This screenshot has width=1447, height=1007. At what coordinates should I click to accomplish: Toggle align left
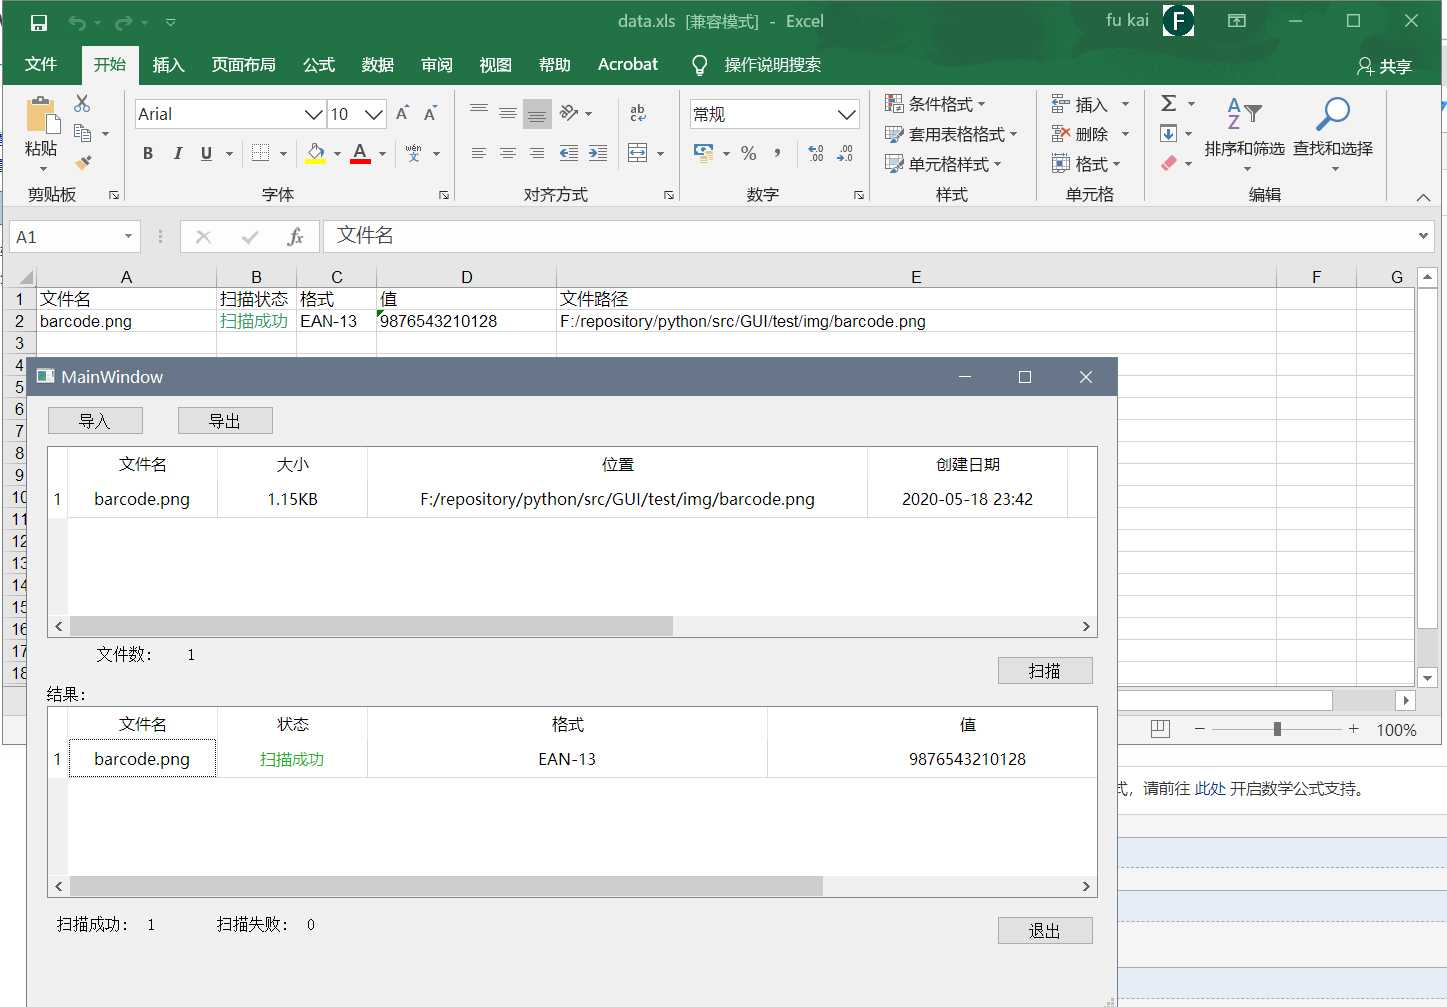point(479,153)
